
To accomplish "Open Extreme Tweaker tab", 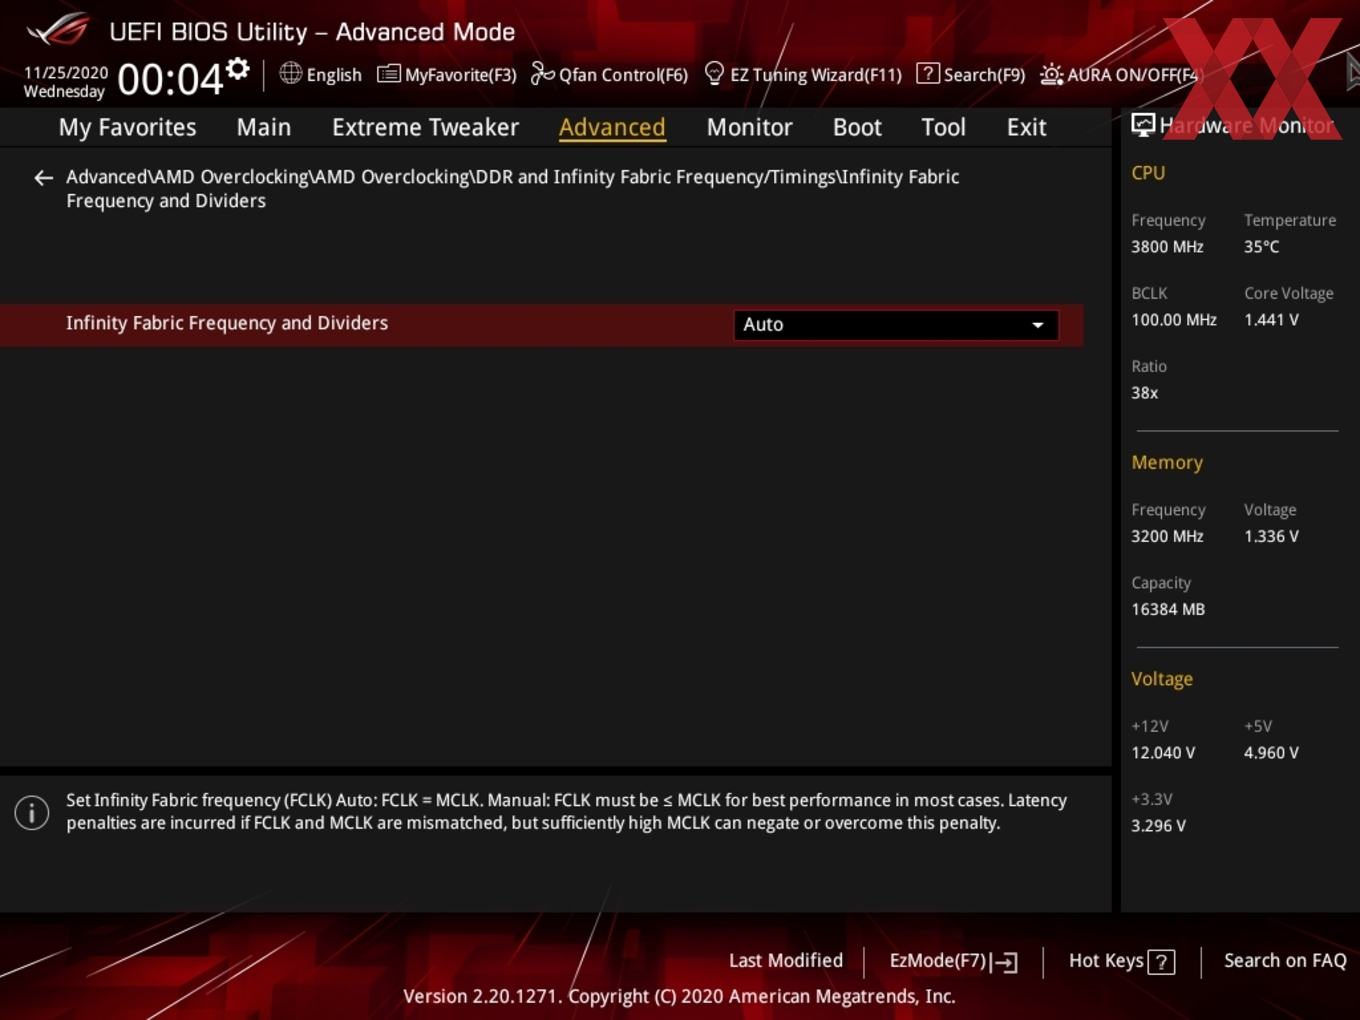I will [x=425, y=127].
